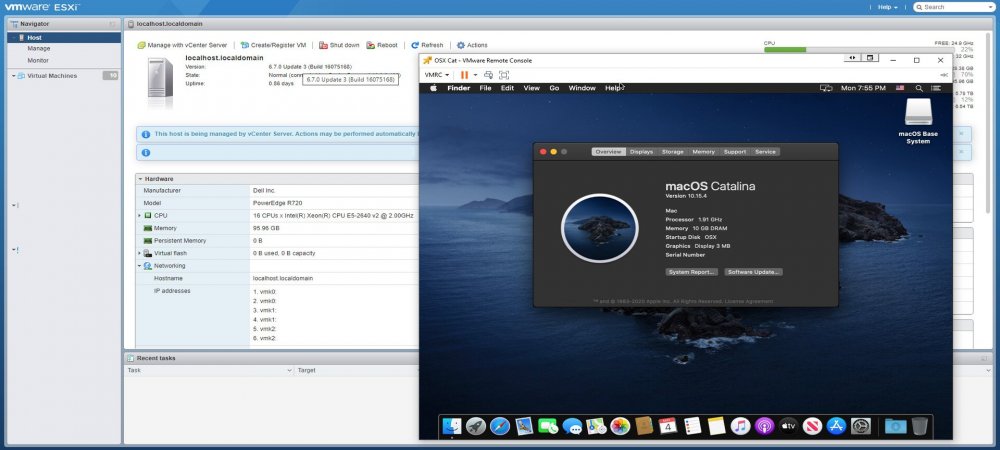Open the Finder Window menu

pos(582,88)
